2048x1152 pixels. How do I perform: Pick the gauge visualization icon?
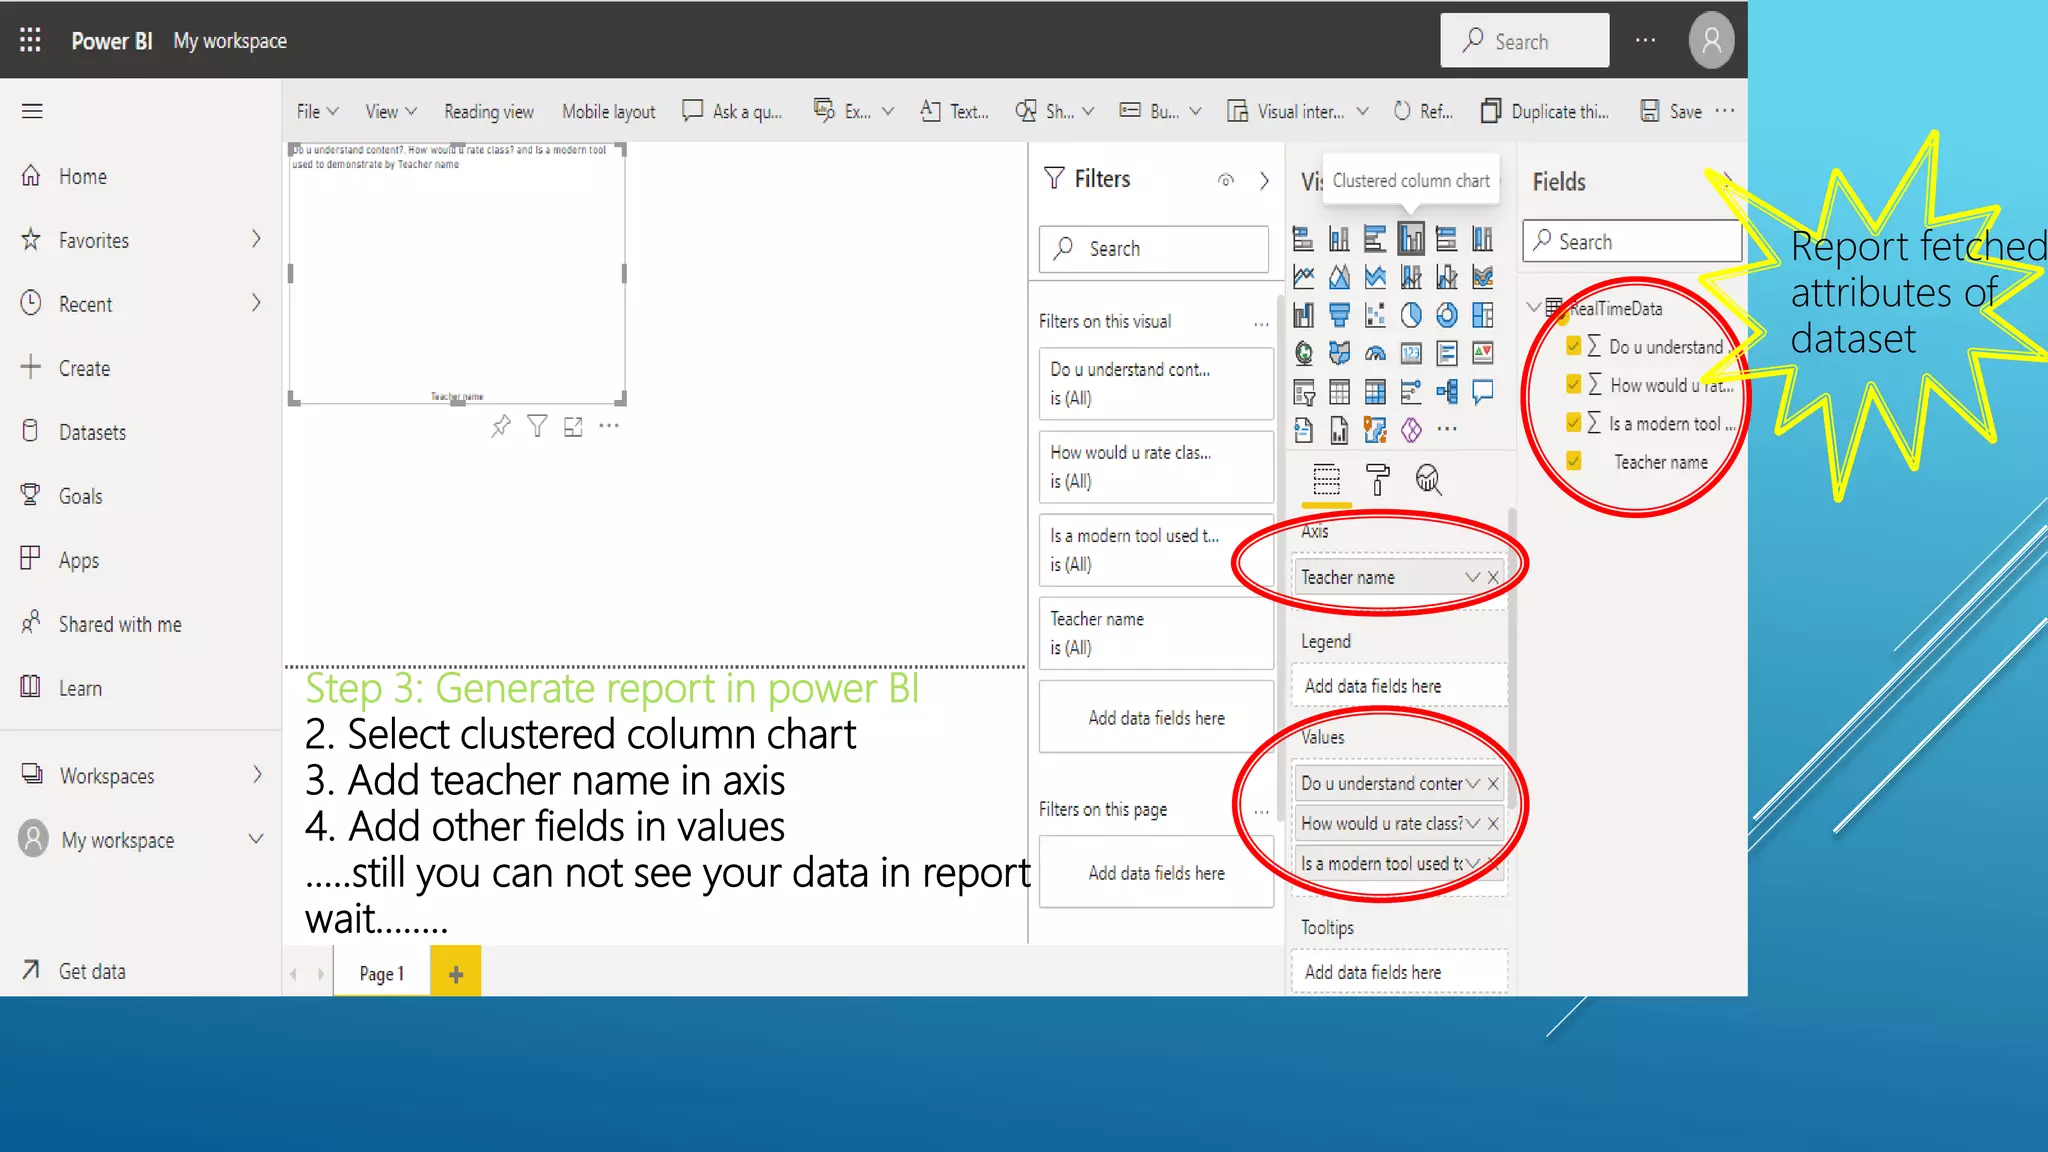[x=1375, y=353]
